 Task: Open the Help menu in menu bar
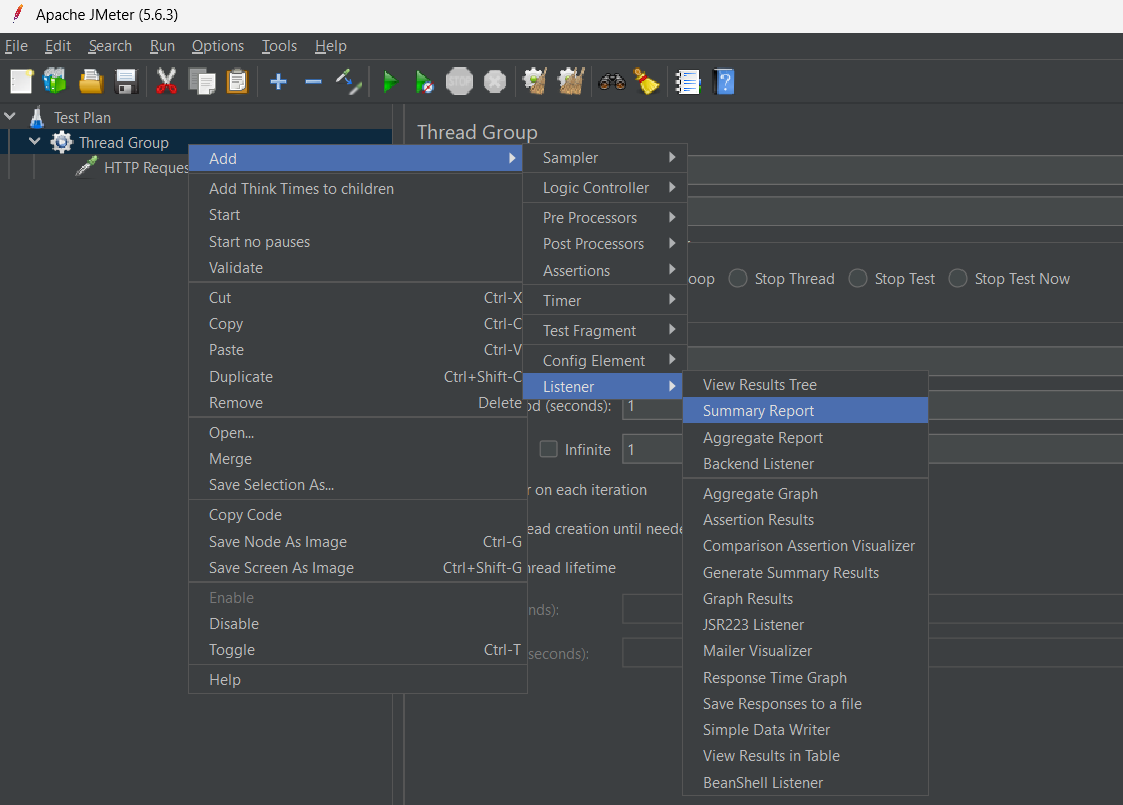[x=331, y=46]
